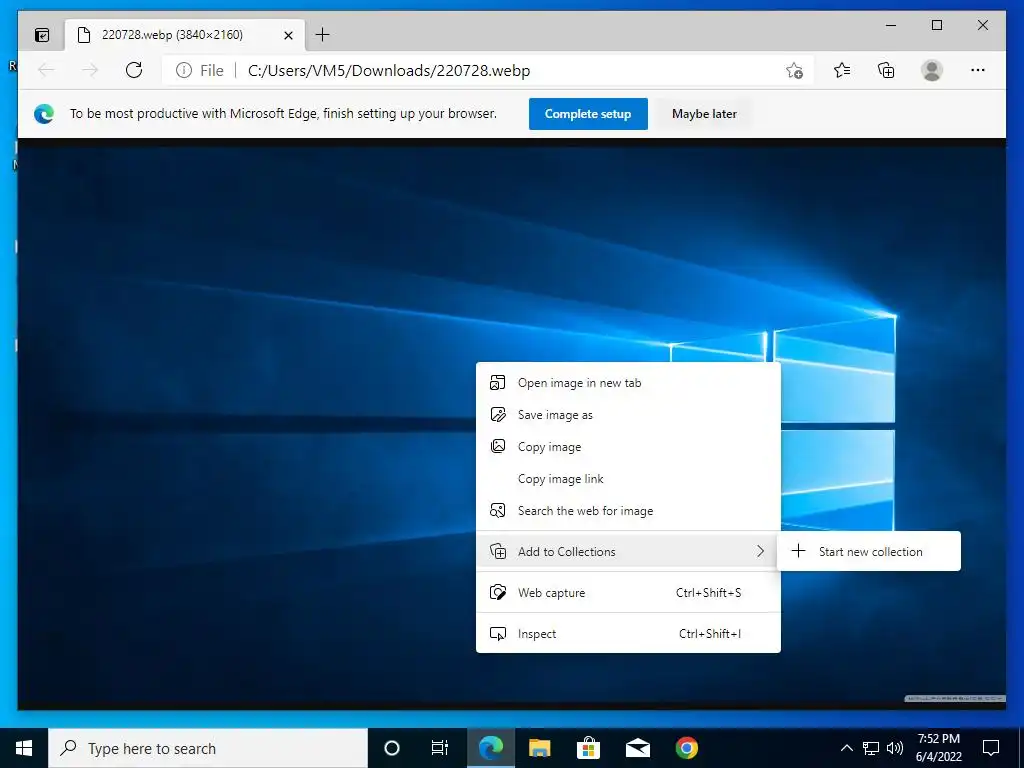1024x768 pixels.
Task: Choose Search the web for image
Action: point(628,511)
